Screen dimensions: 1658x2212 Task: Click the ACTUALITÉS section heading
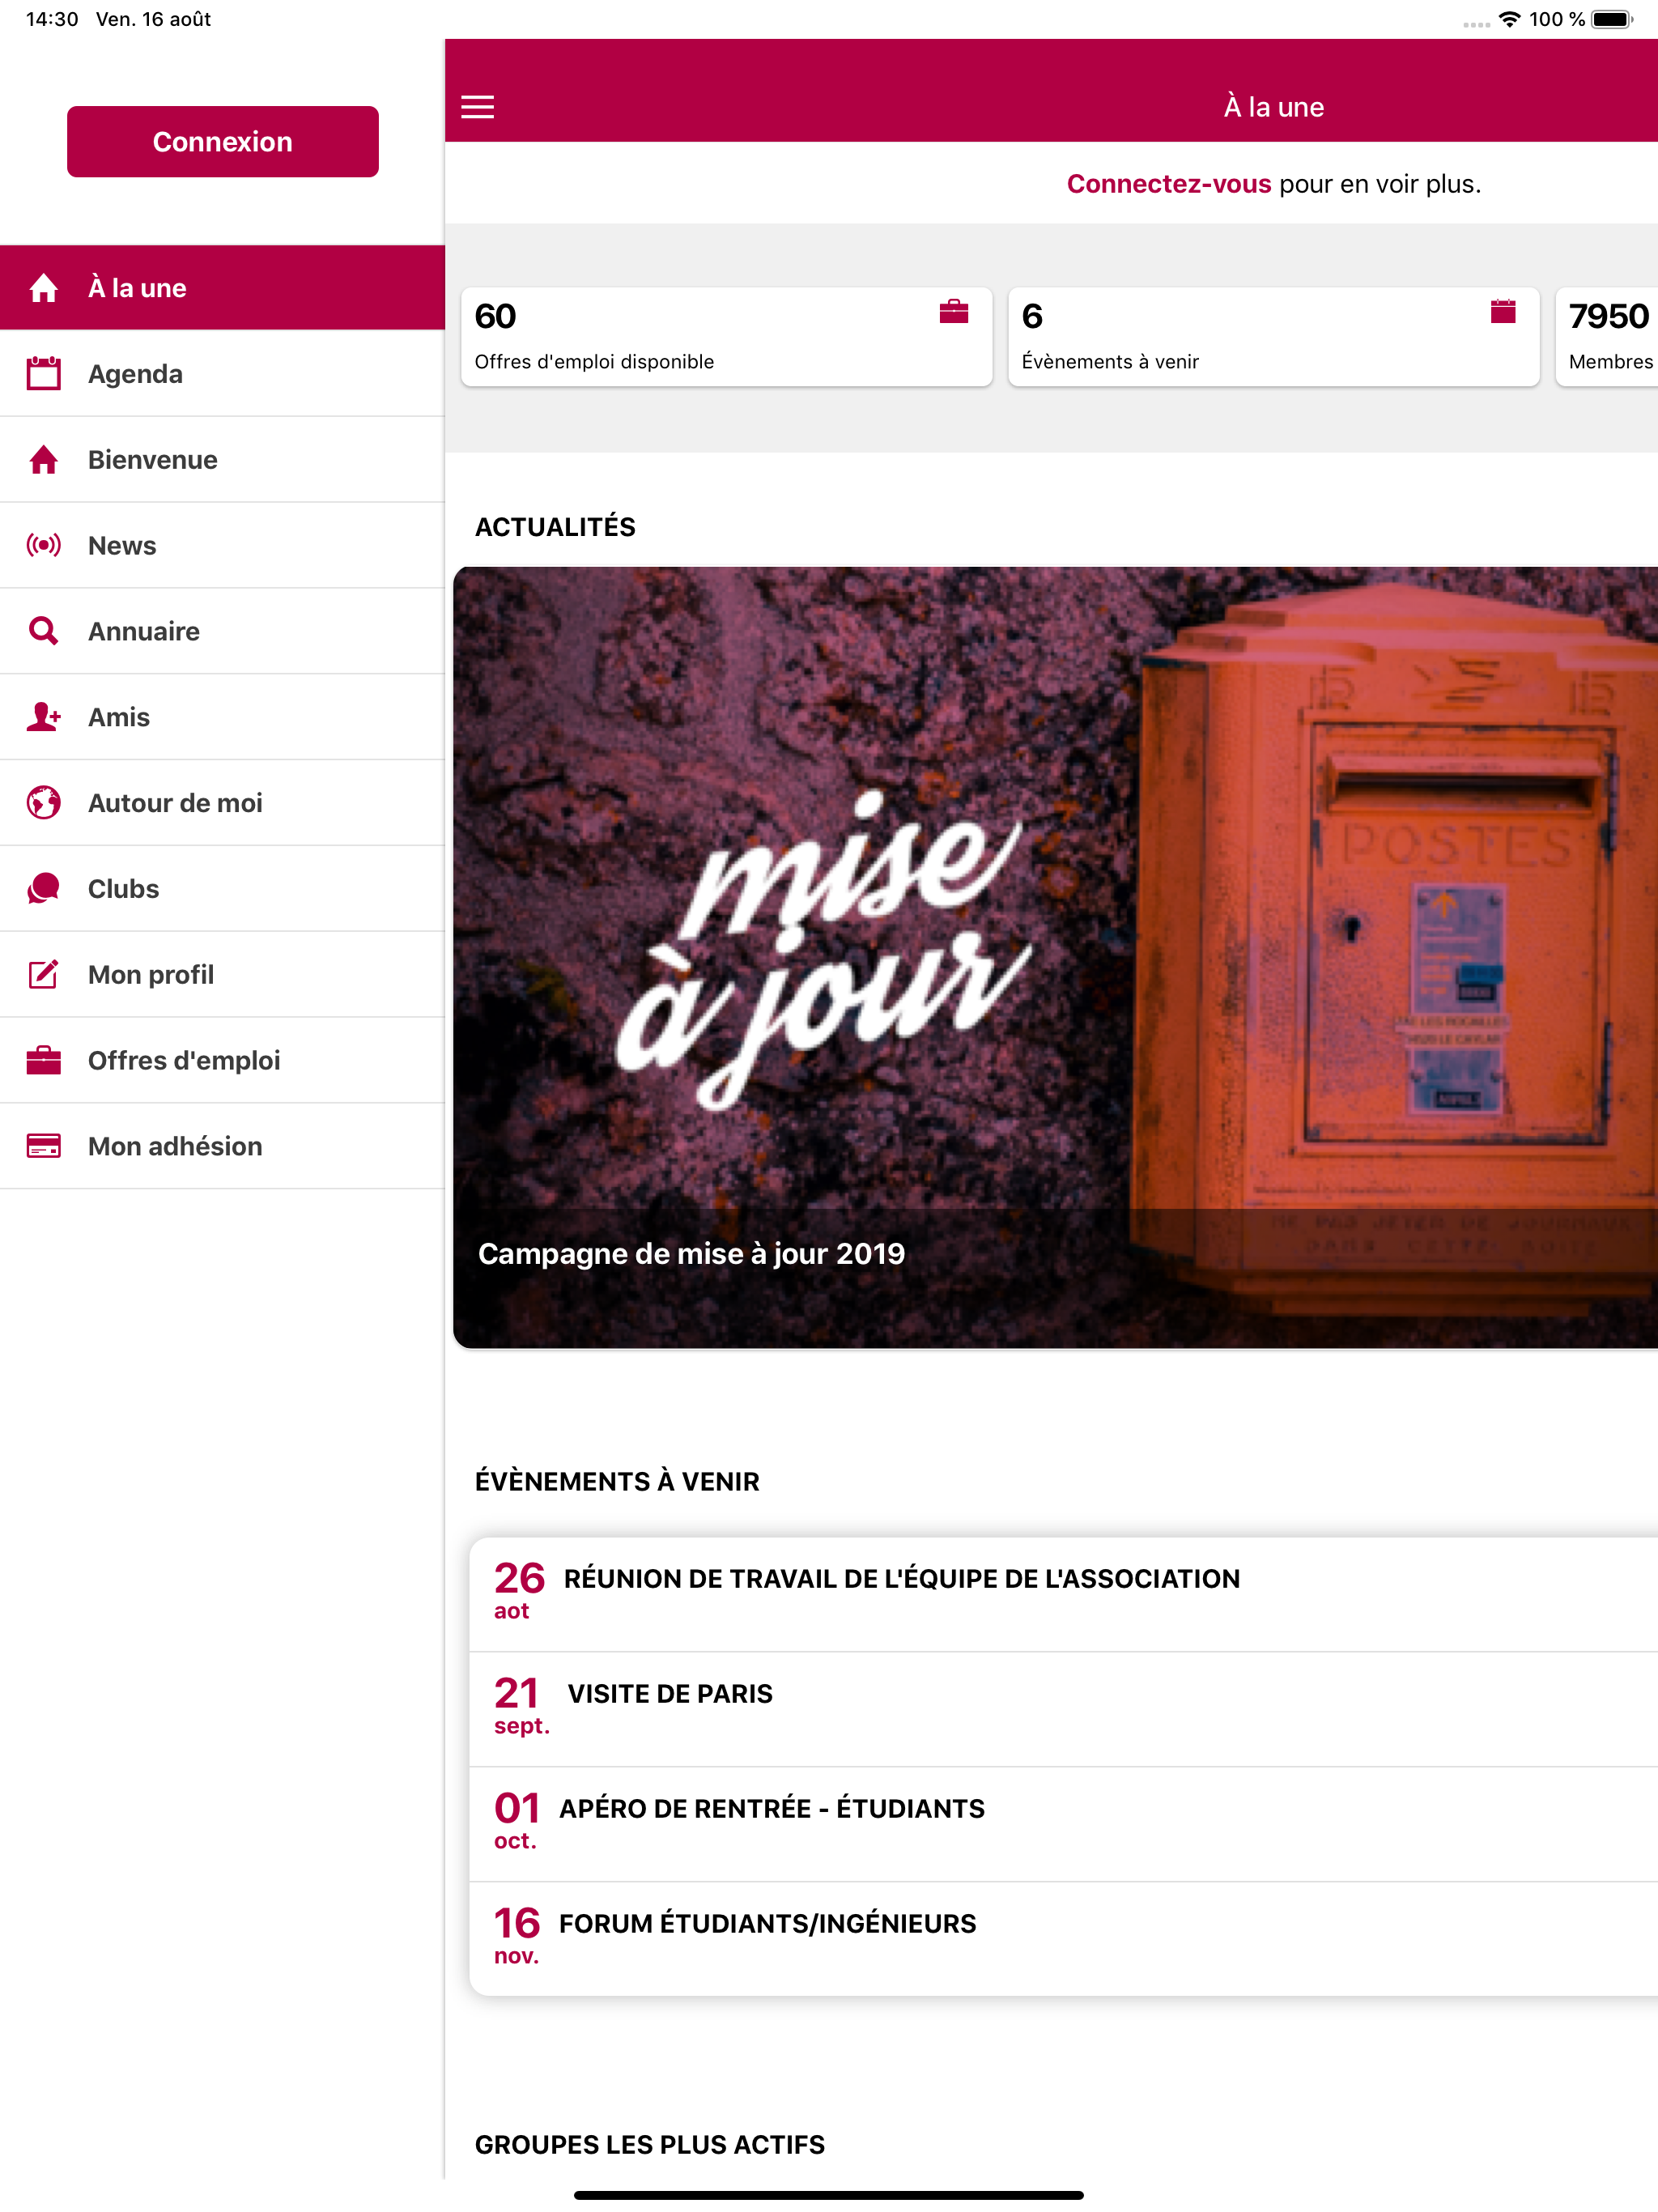pos(555,527)
